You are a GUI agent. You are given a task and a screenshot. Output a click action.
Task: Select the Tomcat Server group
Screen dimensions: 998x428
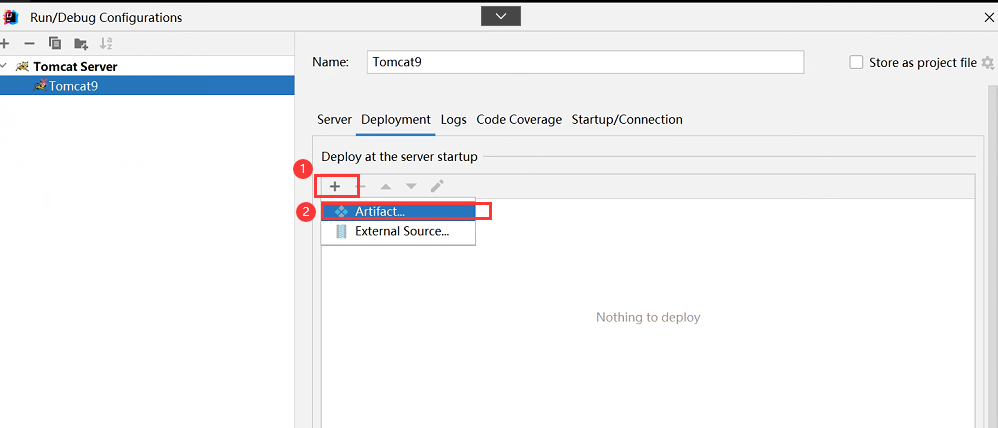point(75,66)
